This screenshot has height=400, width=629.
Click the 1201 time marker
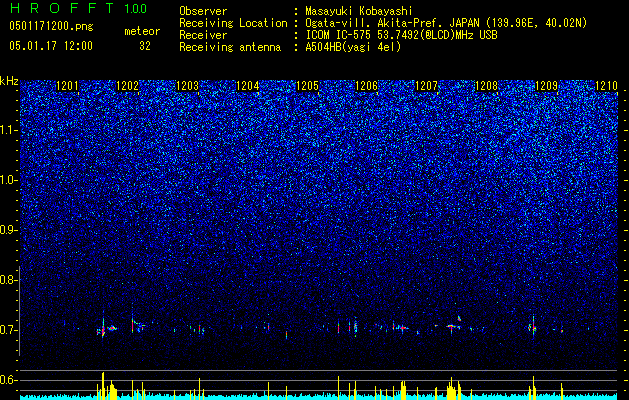[67, 86]
